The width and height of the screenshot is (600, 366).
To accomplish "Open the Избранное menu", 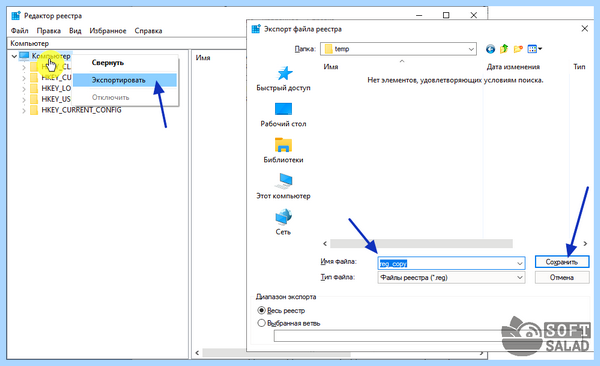I will (x=108, y=31).
